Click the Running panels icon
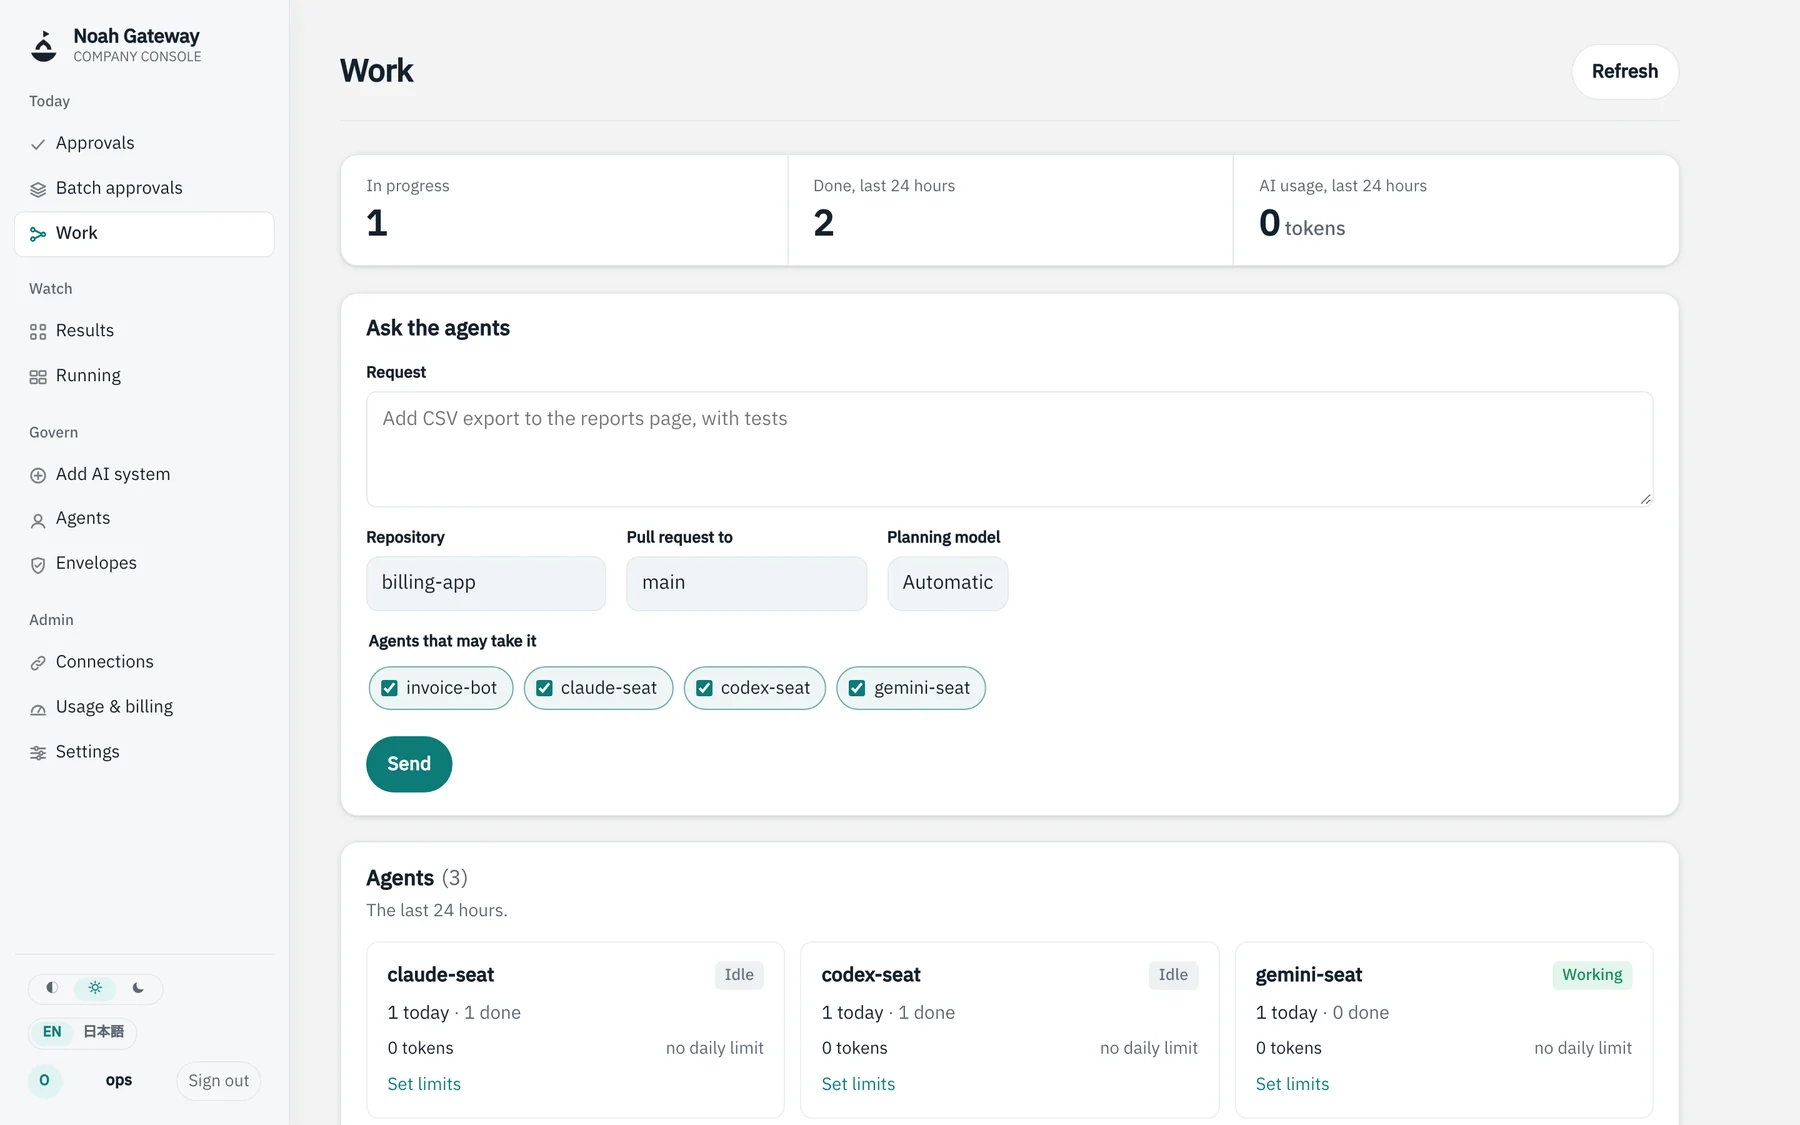 point(38,376)
